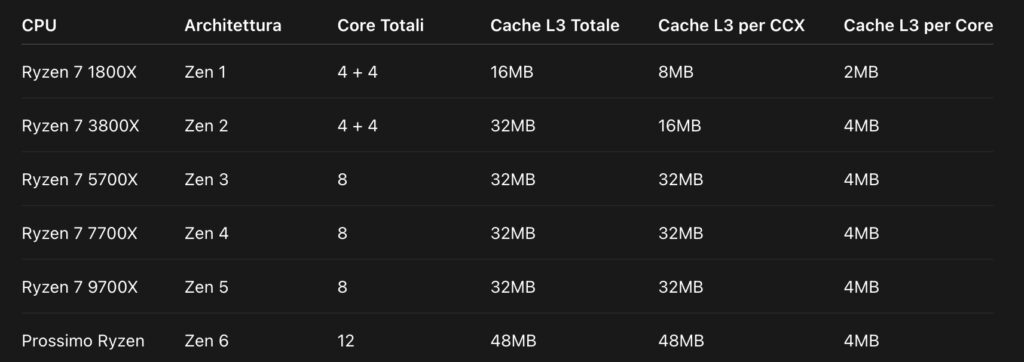Image resolution: width=1024 pixels, height=362 pixels.
Task: Click the Architettura column header
Action: click(232, 25)
